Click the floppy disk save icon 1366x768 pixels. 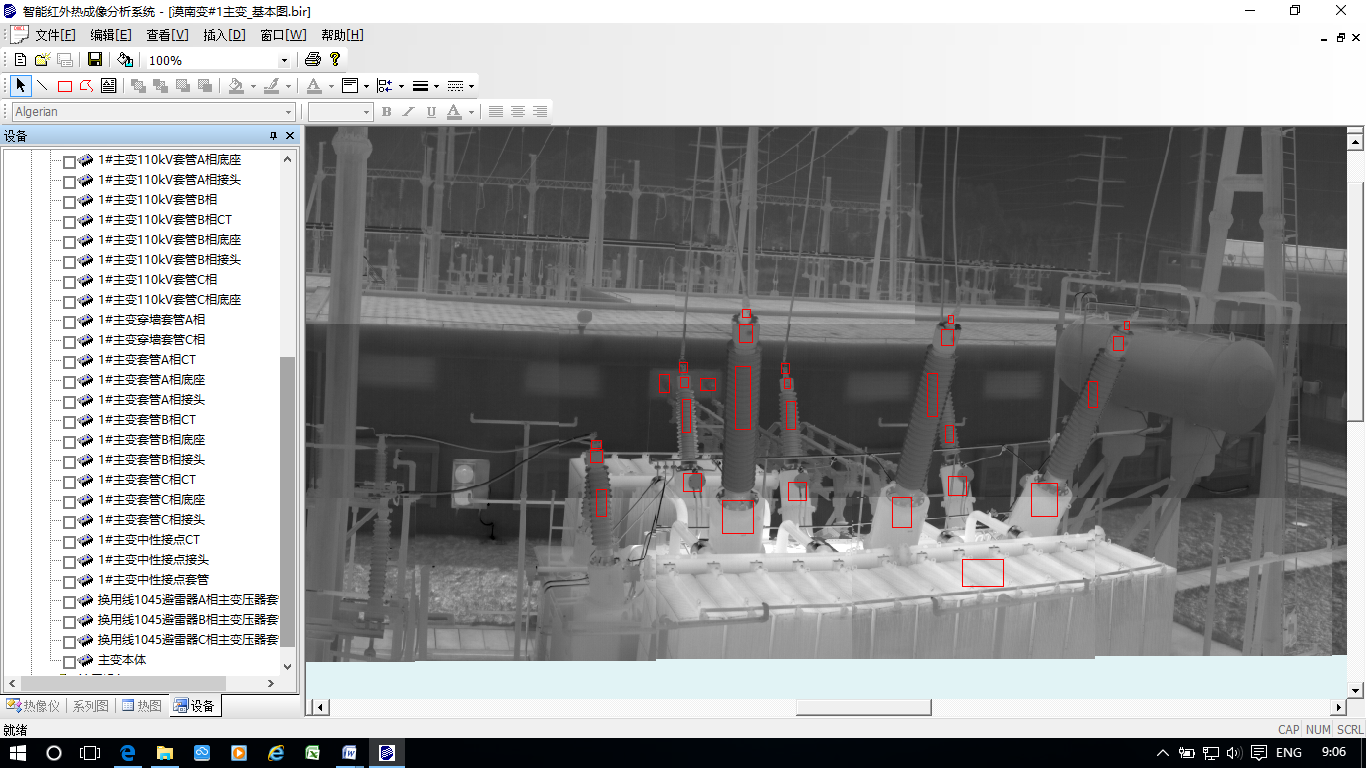pos(95,60)
